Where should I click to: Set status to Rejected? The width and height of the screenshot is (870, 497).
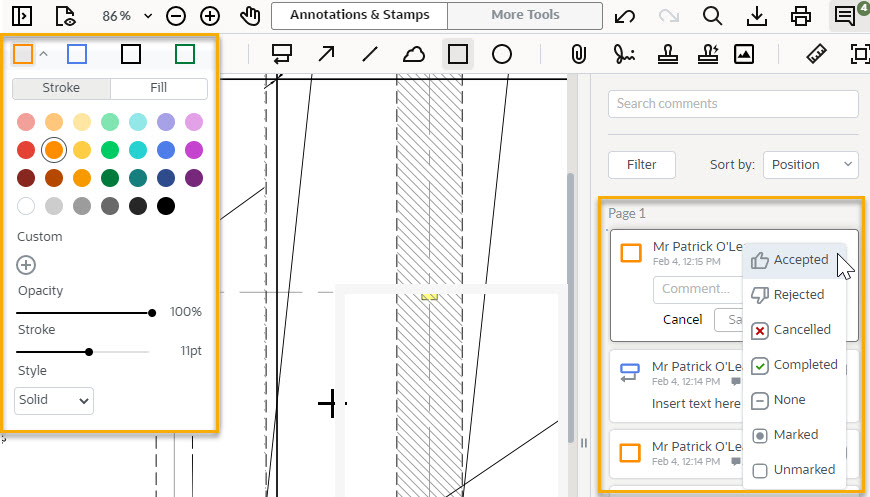(x=794, y=295)
